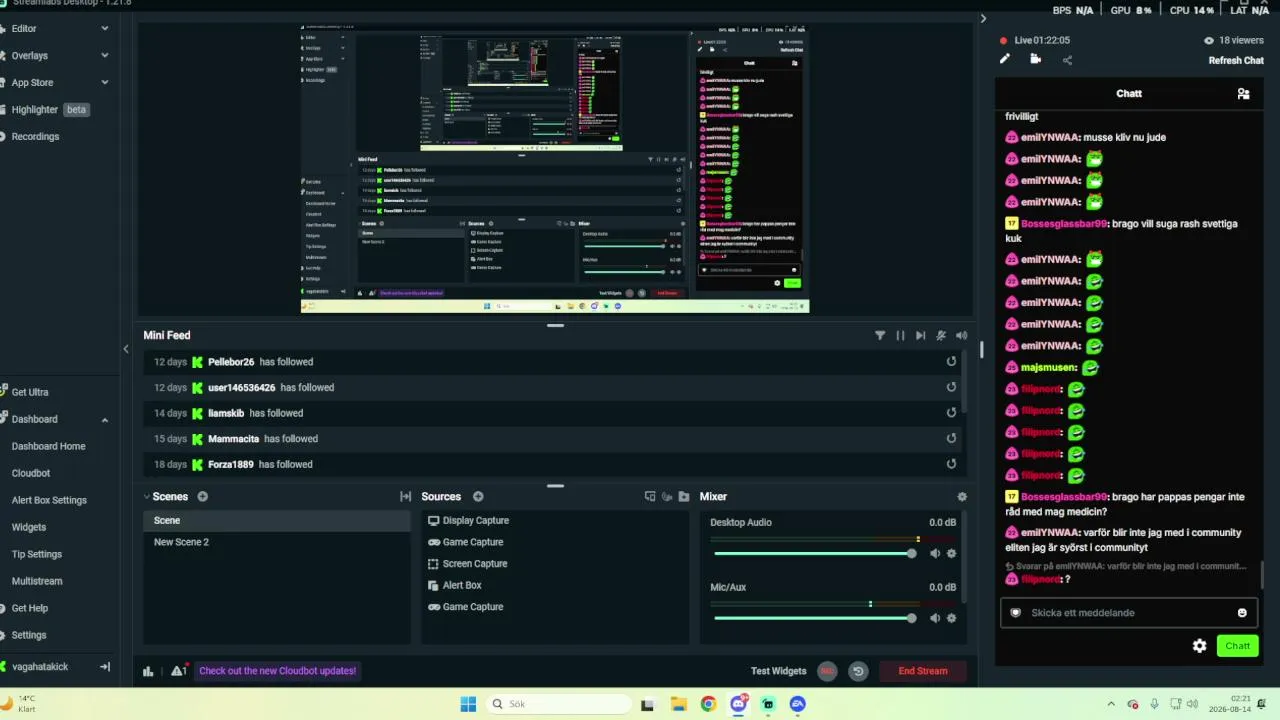Pause the Mini Feed alert queue
The width and height of the screenshot is (1280, 720).
[900, 335]
